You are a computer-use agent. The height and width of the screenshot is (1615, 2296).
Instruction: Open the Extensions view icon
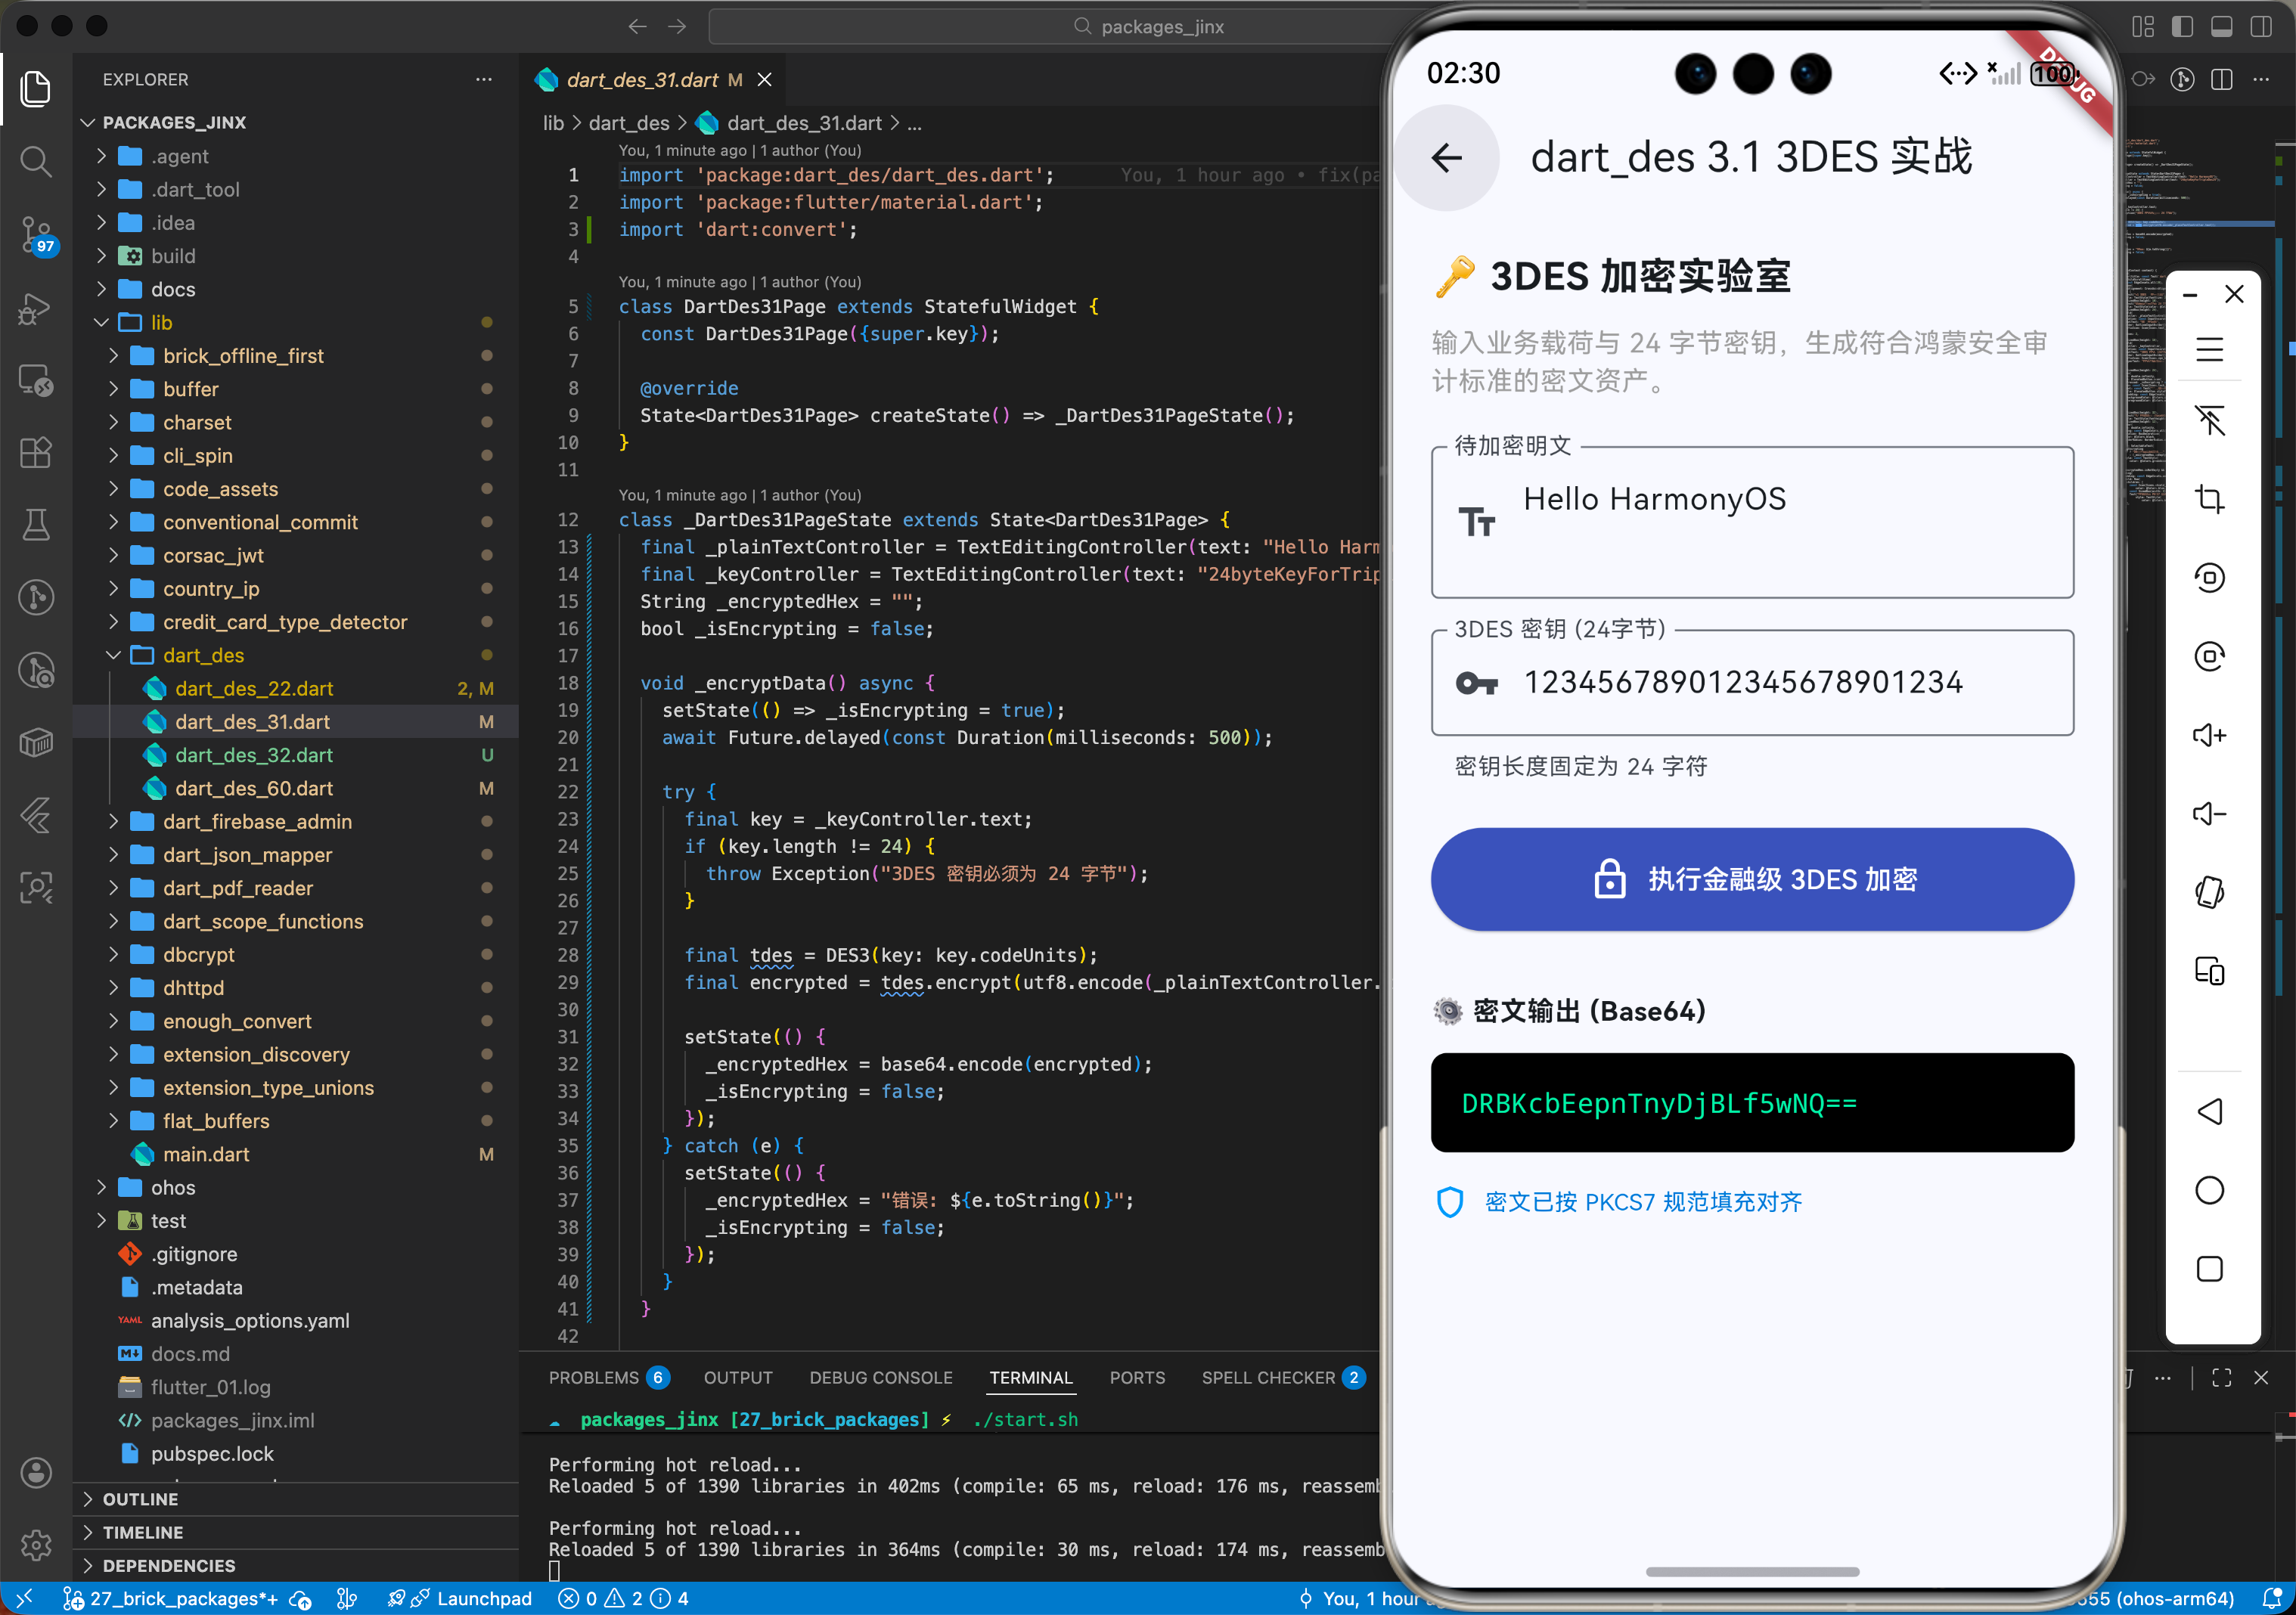click(x=36, y=452)
